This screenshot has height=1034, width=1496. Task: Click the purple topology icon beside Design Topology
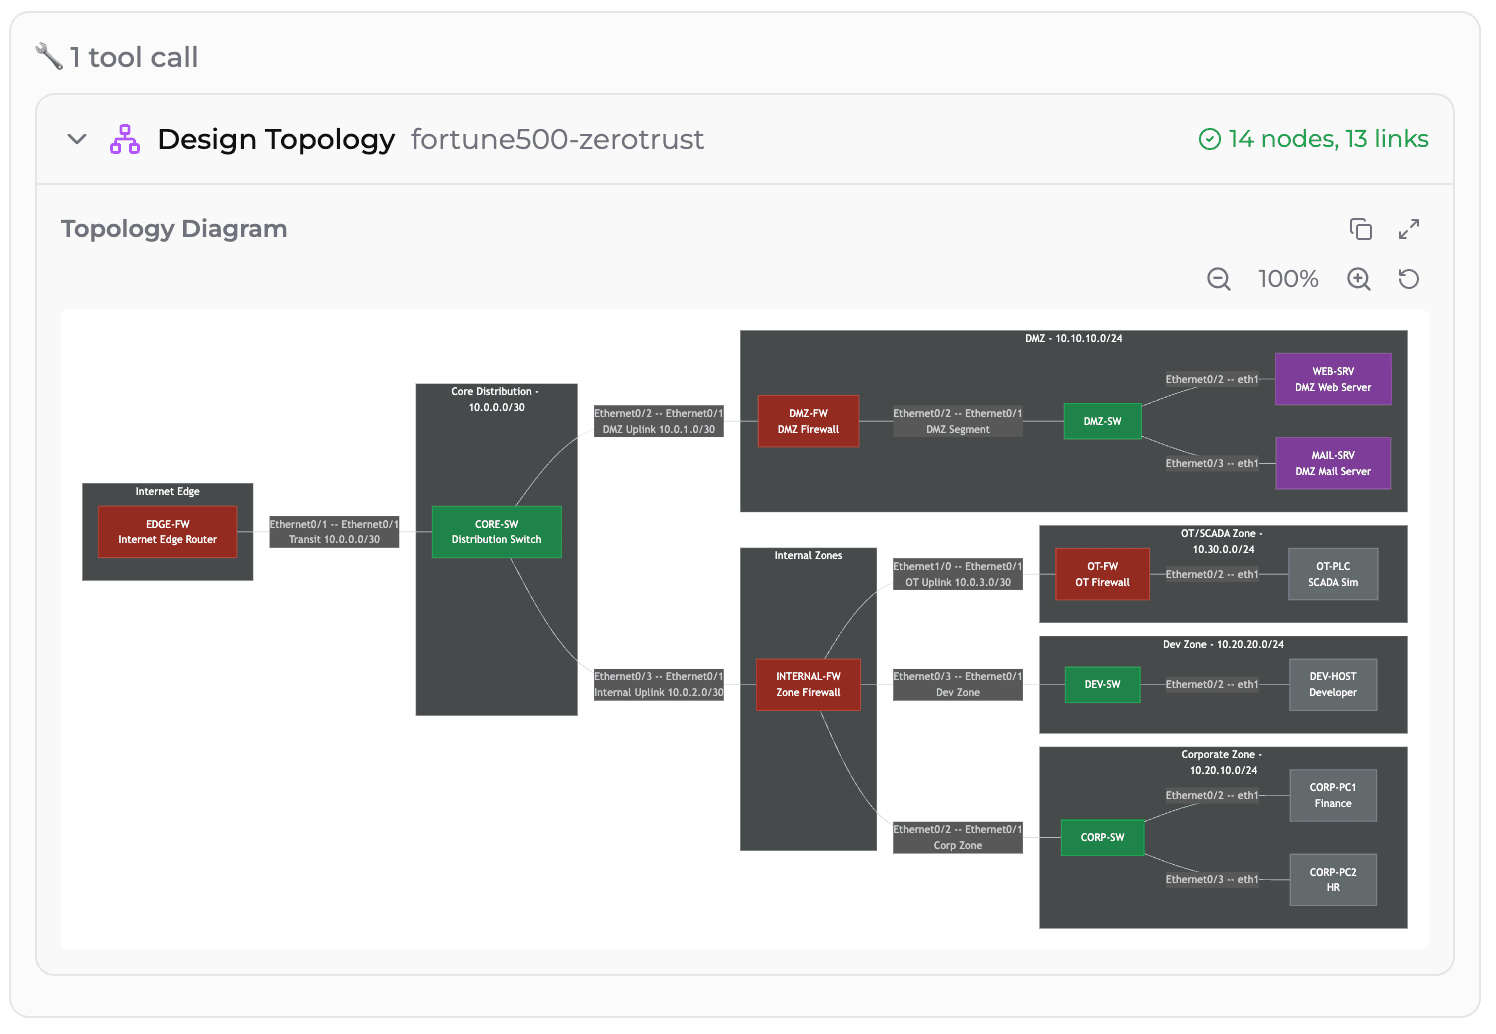pos(124,138)
